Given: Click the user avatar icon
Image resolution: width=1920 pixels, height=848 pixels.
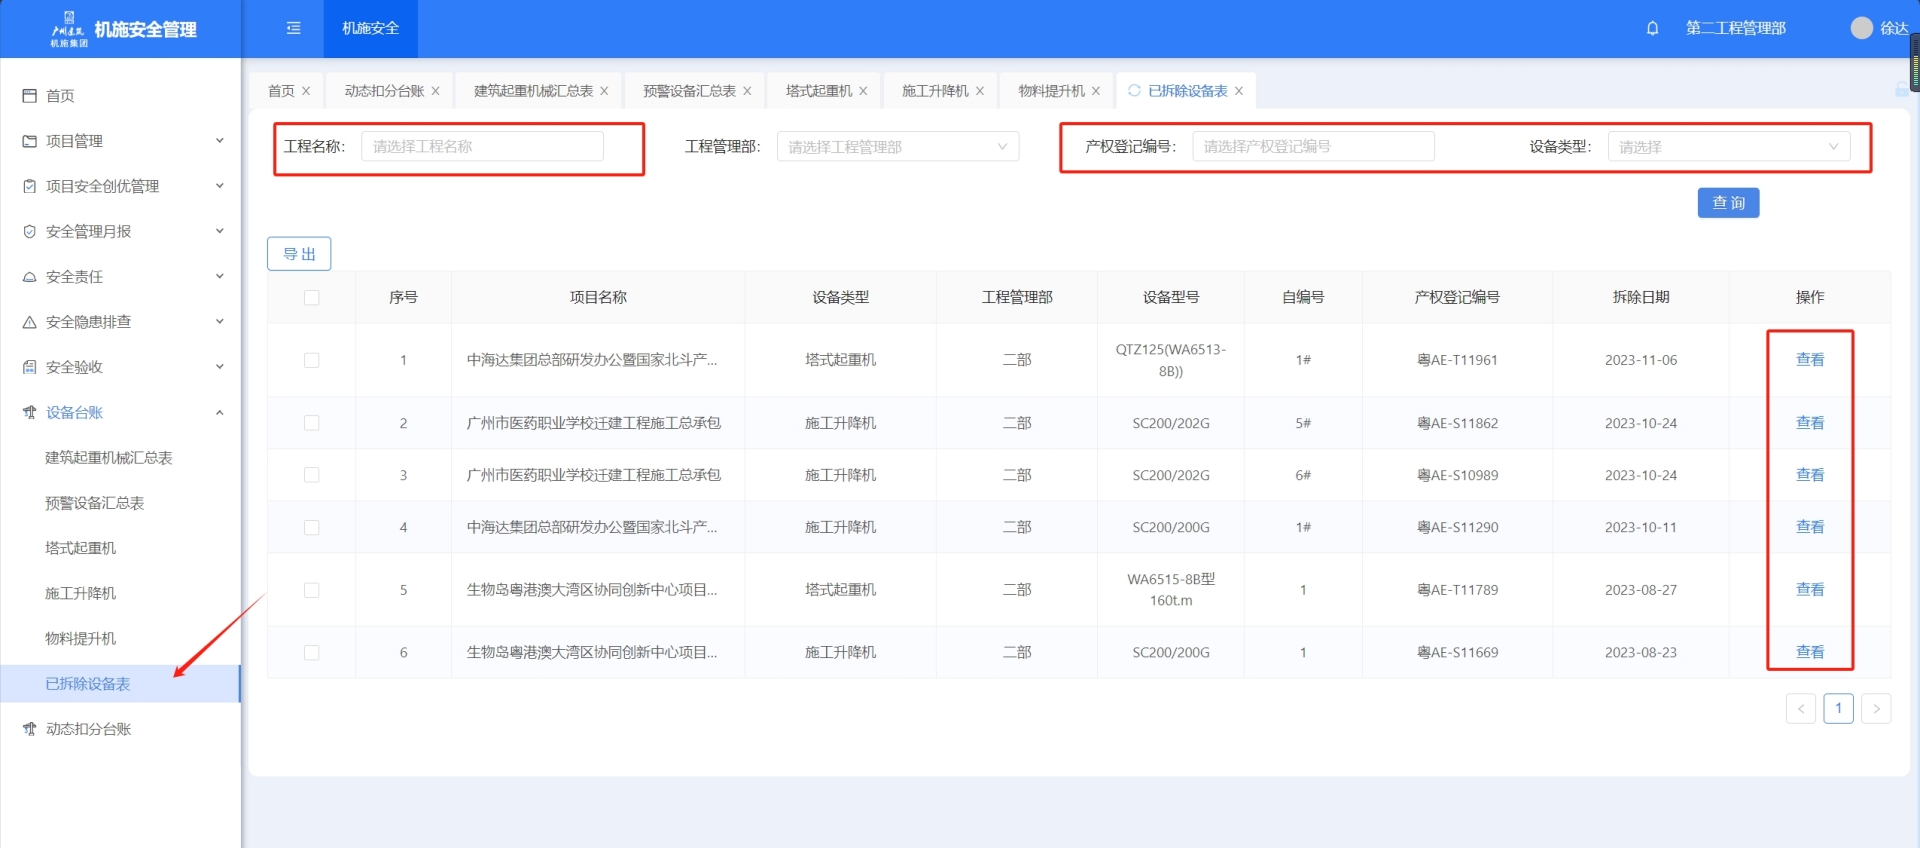Looking at the screenshot, I should click(1861, 28).
